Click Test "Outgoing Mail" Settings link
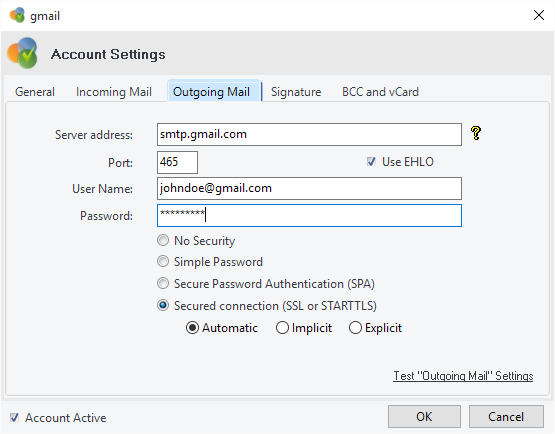This screenshot has width=555, height=434. coord(463,376)
